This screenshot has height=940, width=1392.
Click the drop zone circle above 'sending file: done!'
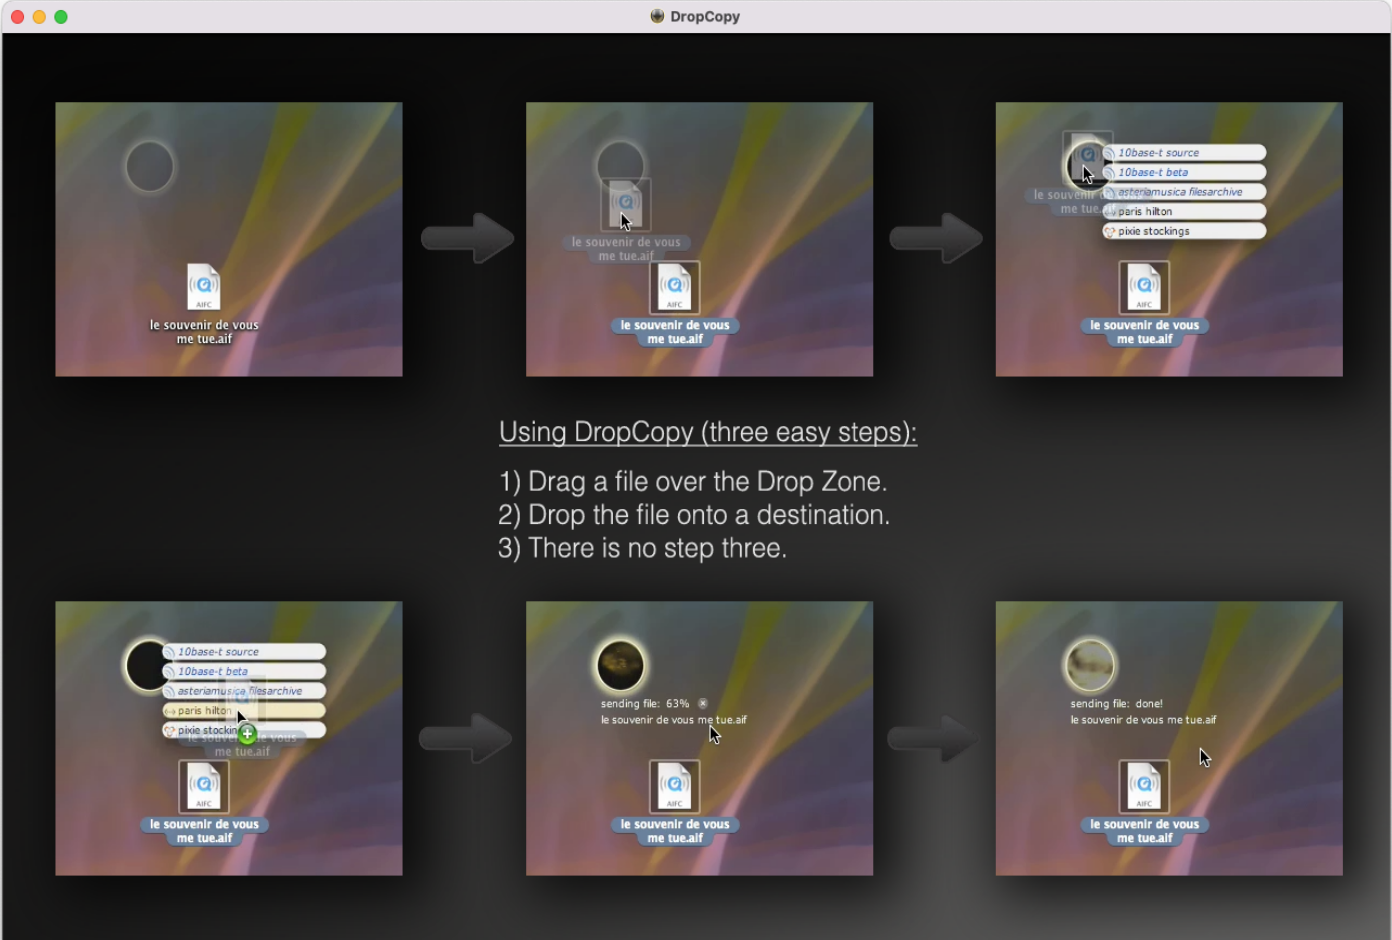pos(1089,665)
